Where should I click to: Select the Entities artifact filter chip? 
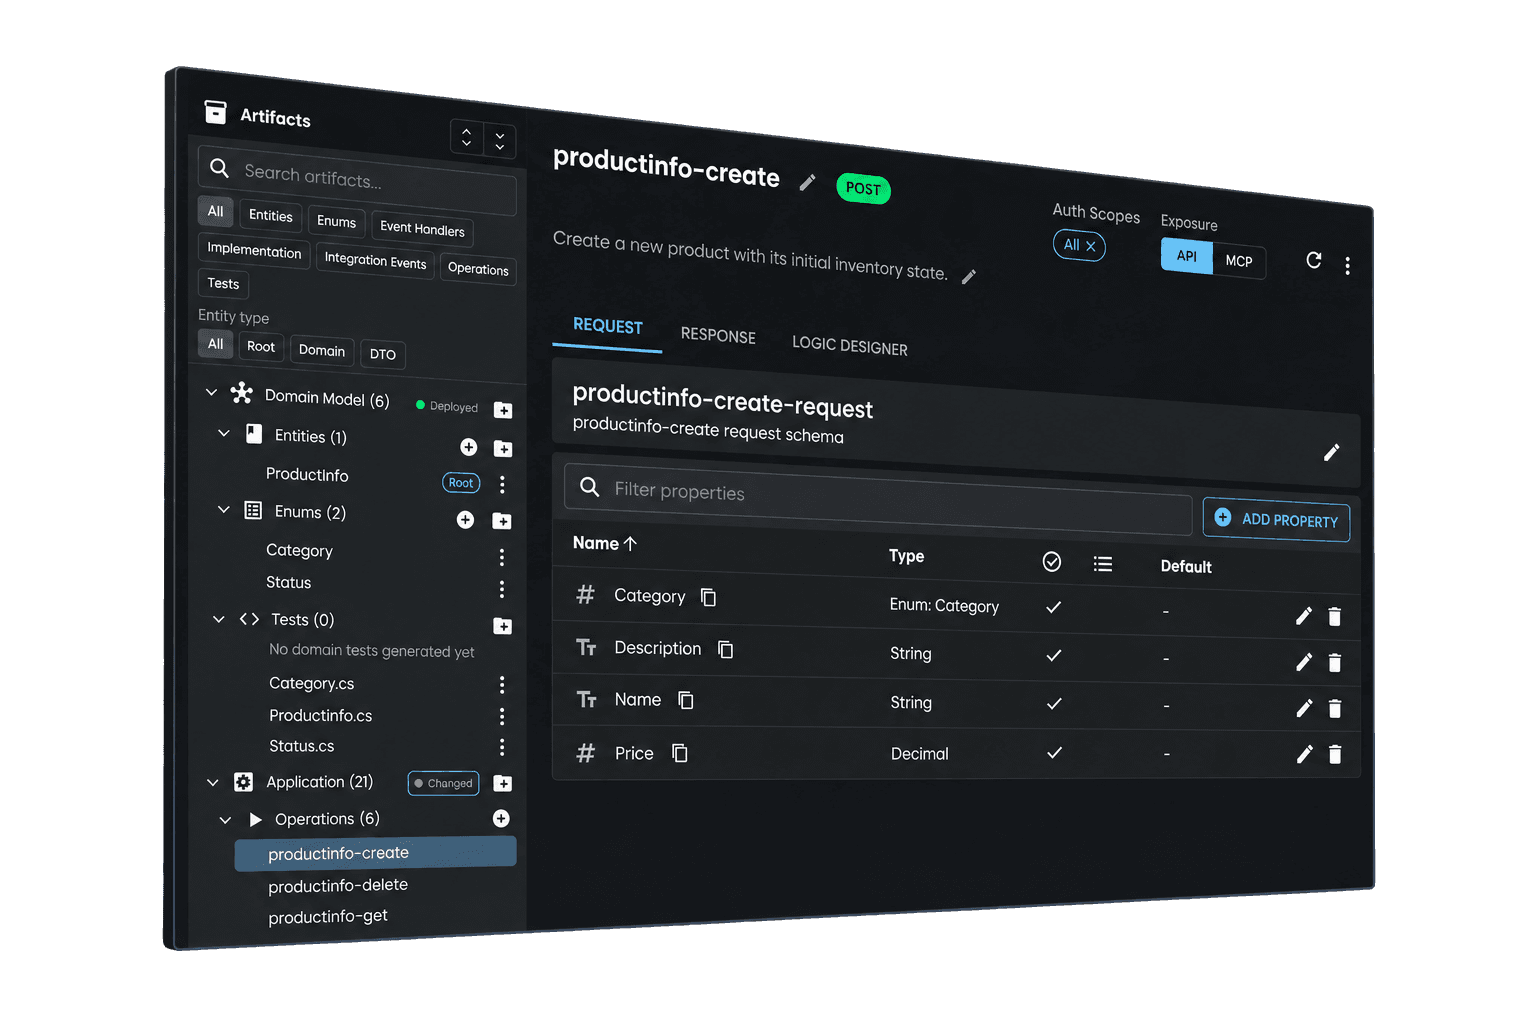[270, 215]
